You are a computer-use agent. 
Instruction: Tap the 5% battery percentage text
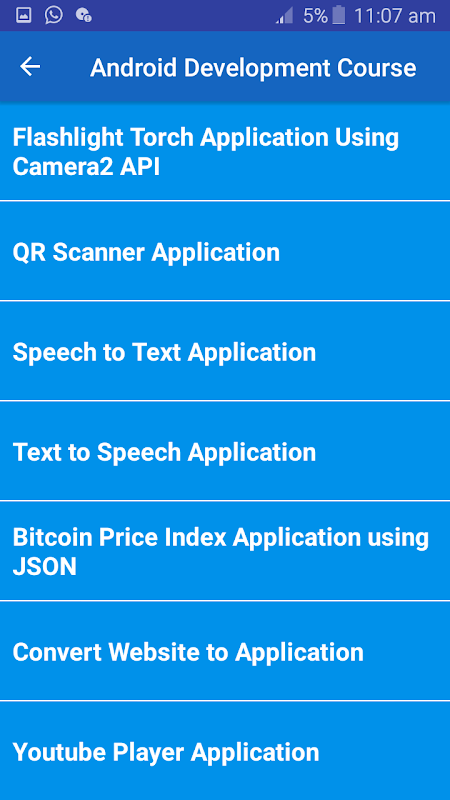(315, 16)
